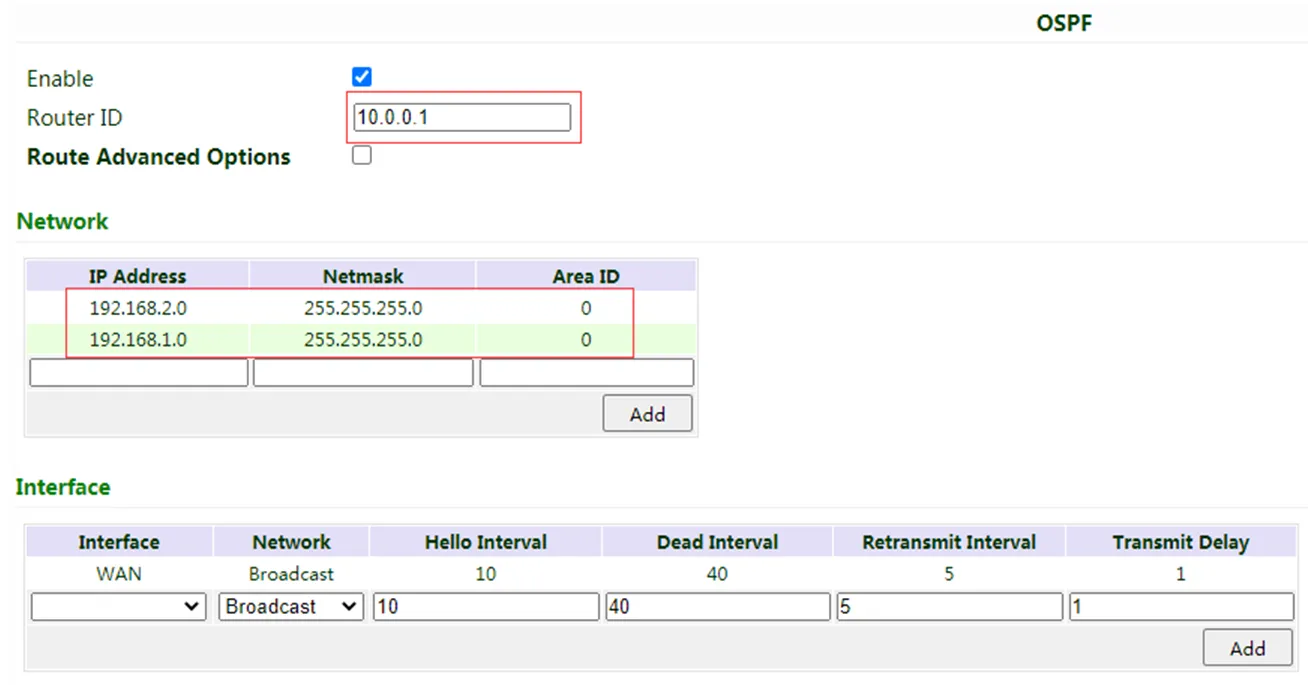The image size is (1308, 685).
Task: Click the Transmit Delay column header
Action: pyautogui.click(x=1181, y=542)
